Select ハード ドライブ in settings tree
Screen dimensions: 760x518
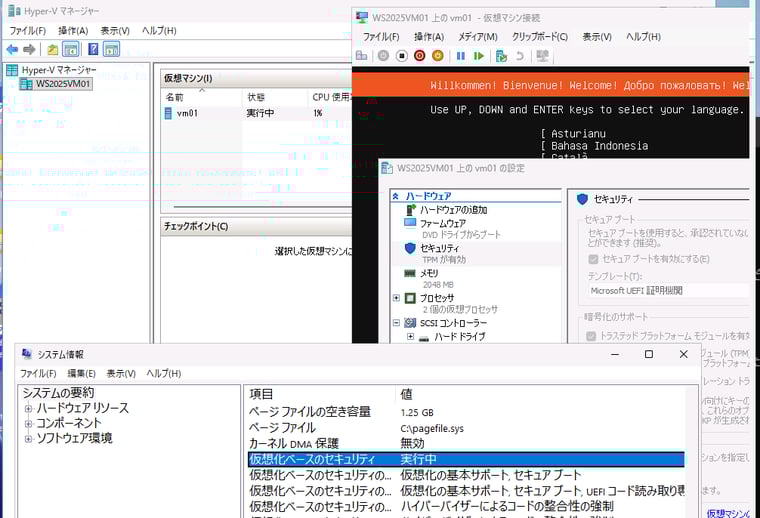[x=459, y=336]
